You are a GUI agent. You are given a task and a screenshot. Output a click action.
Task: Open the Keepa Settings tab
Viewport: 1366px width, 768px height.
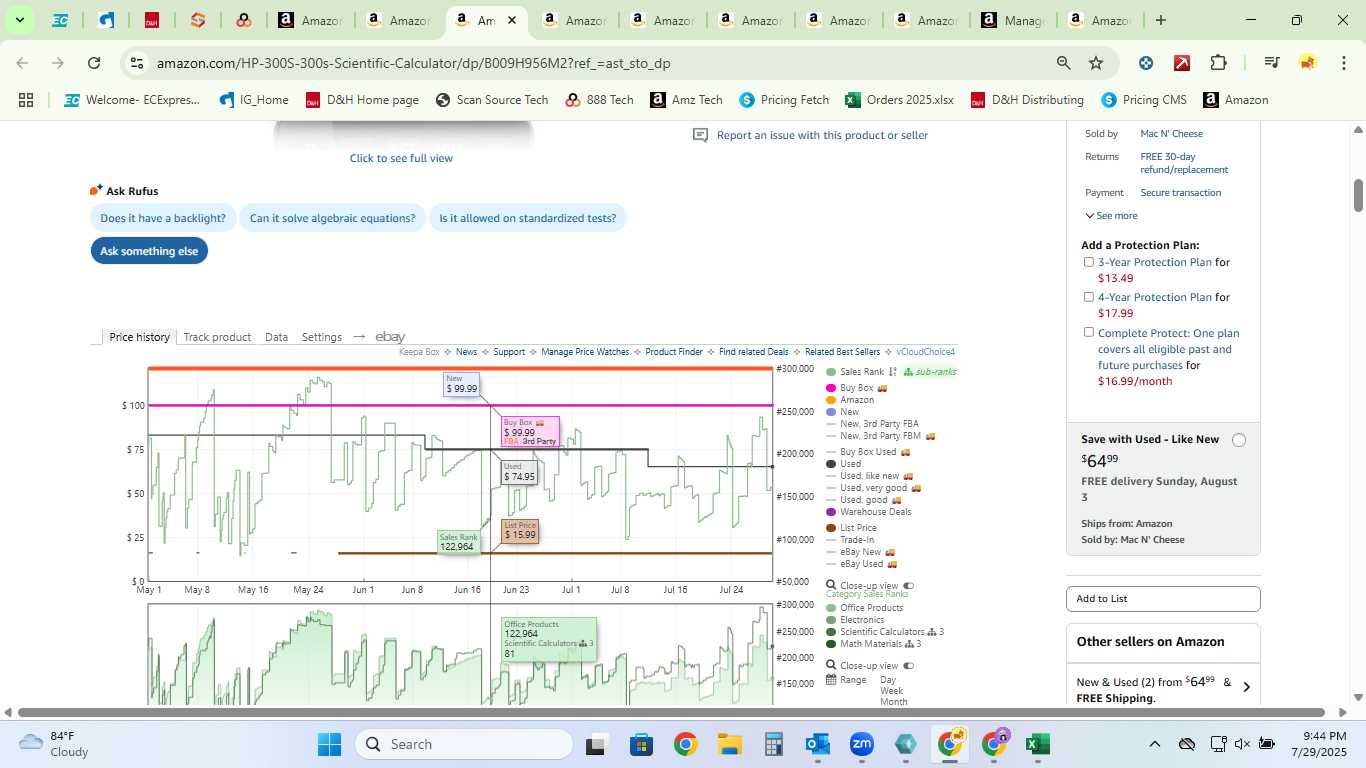pyautogui.click(x=322, y=337)
